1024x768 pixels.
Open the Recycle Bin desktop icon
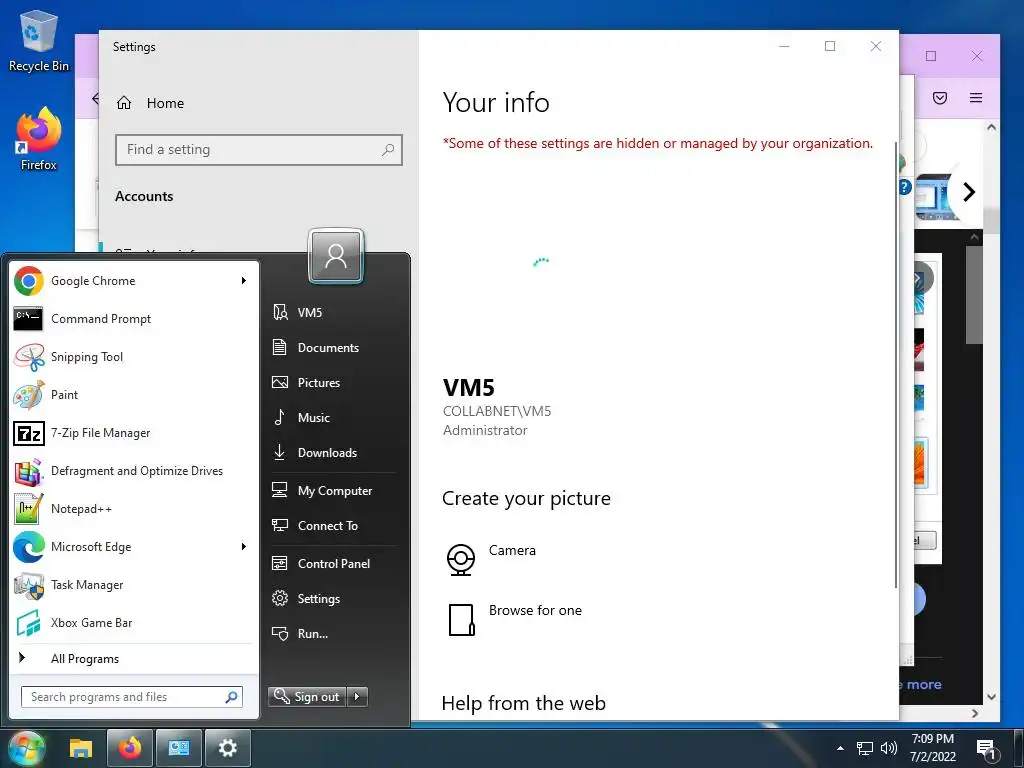(x=39, y=41)
